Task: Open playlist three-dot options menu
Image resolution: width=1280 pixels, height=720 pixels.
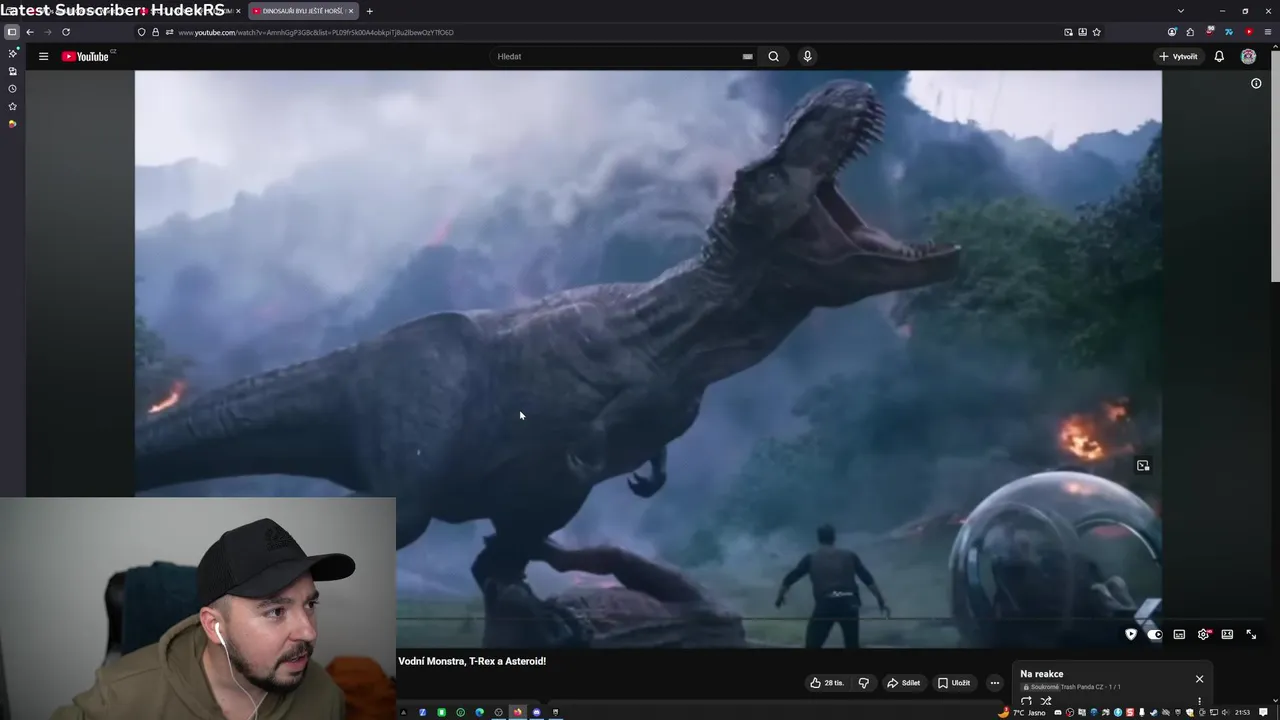Action: [x=1199, y=701]
